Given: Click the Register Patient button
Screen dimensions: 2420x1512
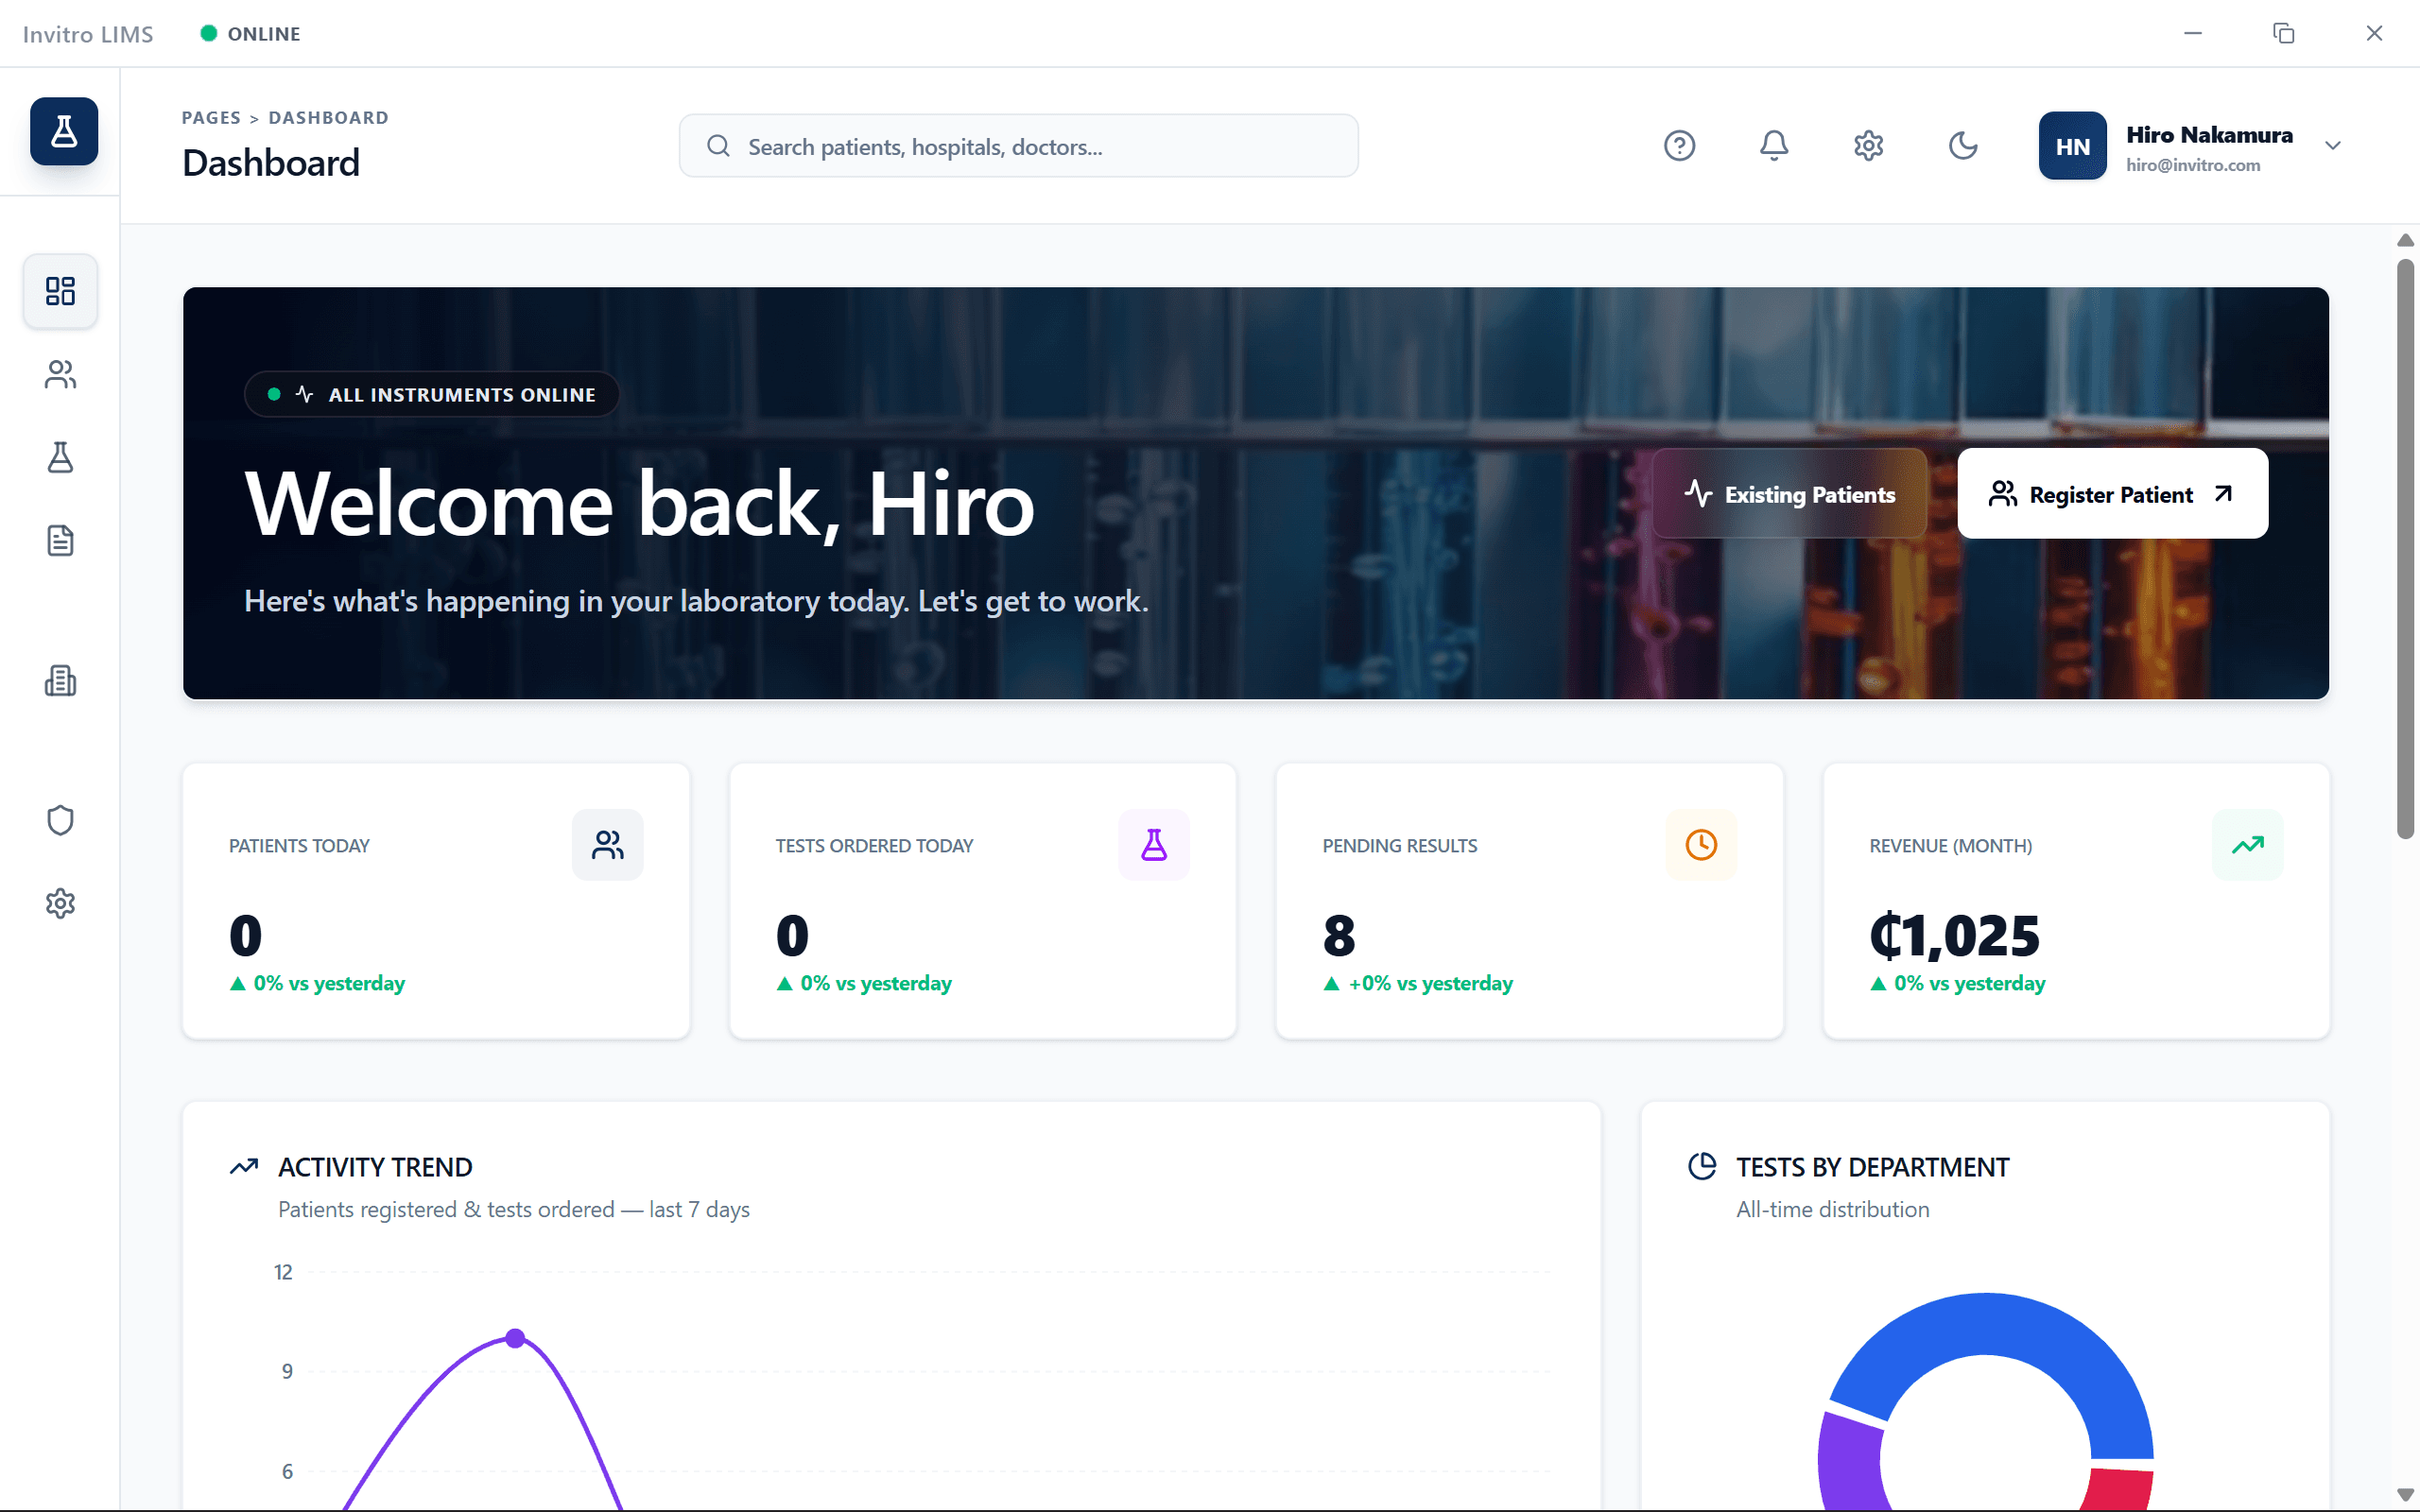Looking at the screenshot, I should point(2112,494).
